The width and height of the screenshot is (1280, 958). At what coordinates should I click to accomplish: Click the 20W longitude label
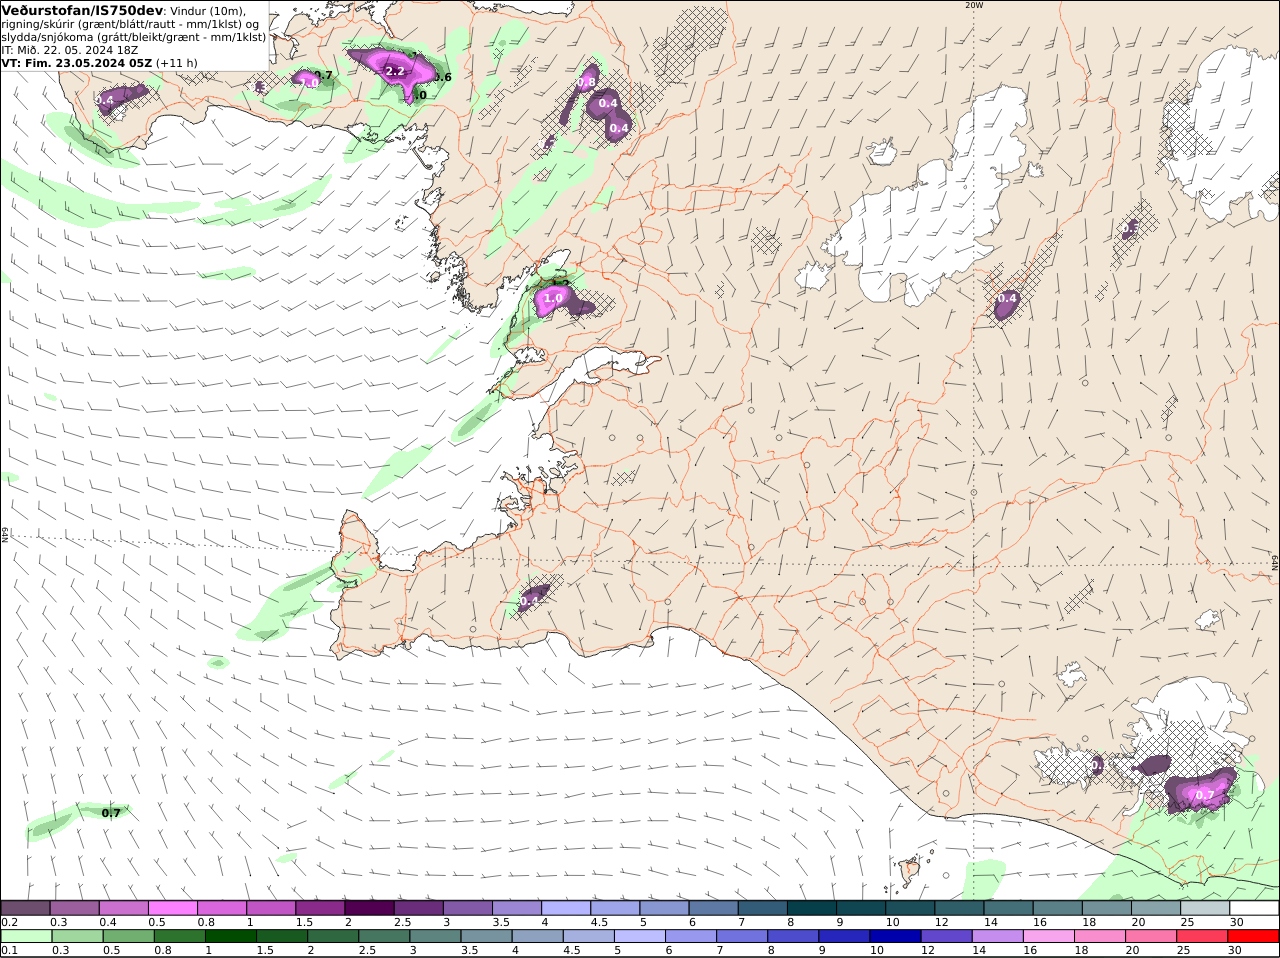tap(974, 5)
